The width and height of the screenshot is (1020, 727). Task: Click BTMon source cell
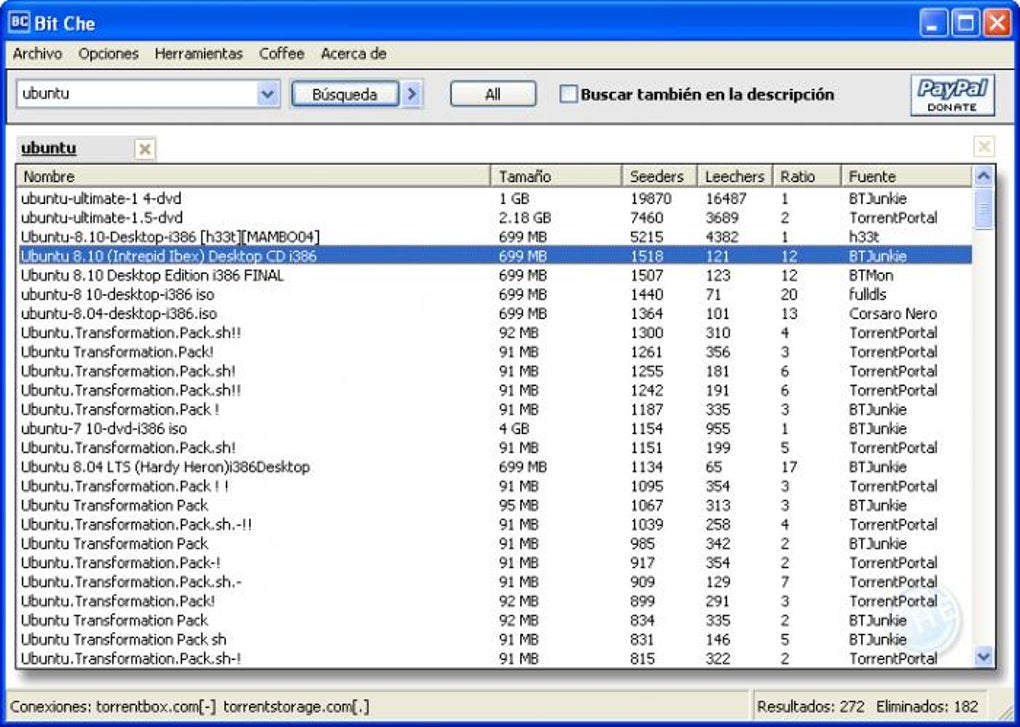coord(871,275)
